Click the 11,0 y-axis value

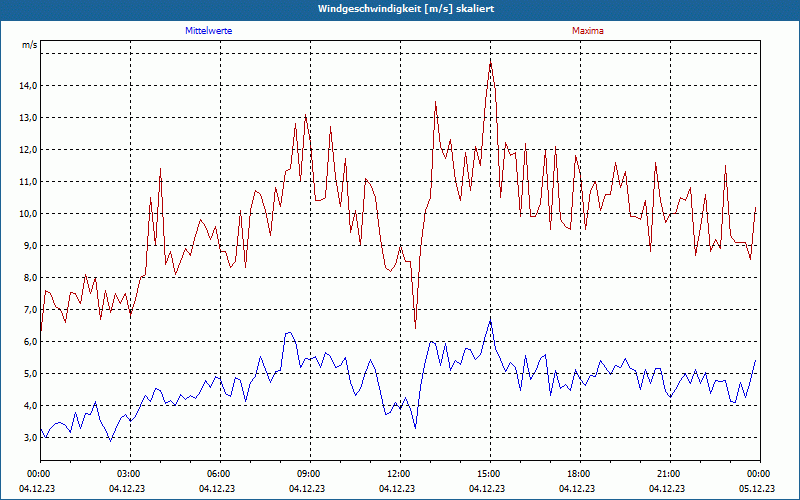[x=29, y=182]
